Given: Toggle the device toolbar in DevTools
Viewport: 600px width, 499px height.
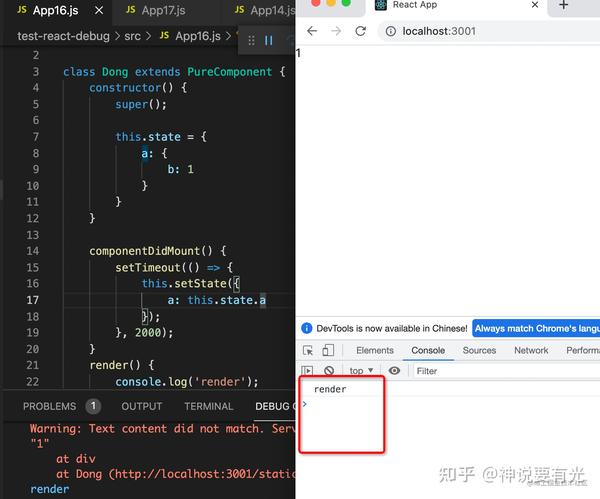Looking at the screenshot, I should click(x=328, y=350).
